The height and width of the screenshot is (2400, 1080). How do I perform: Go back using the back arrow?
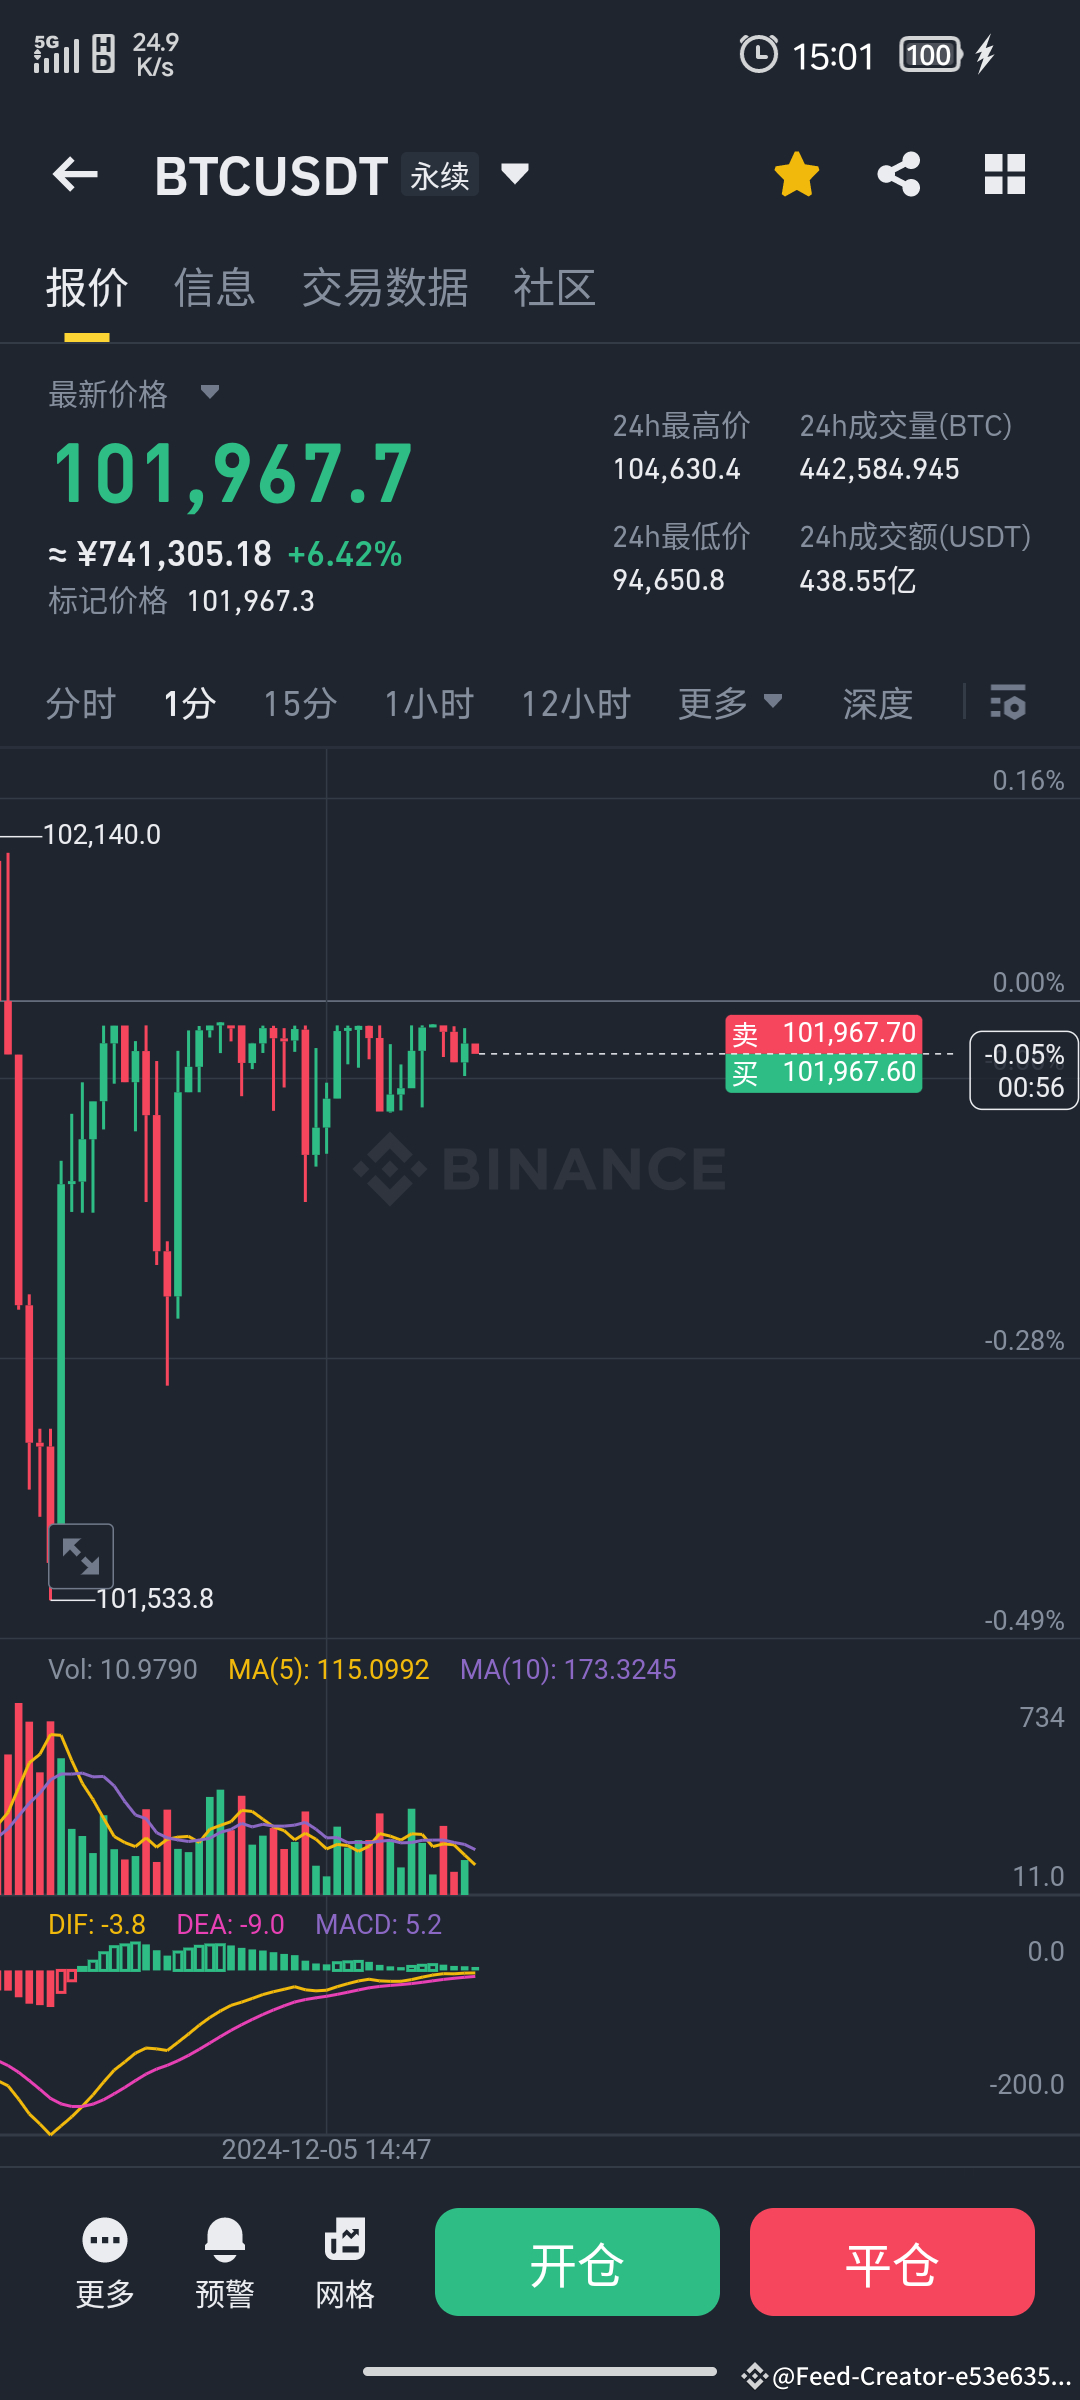(75, 174)
